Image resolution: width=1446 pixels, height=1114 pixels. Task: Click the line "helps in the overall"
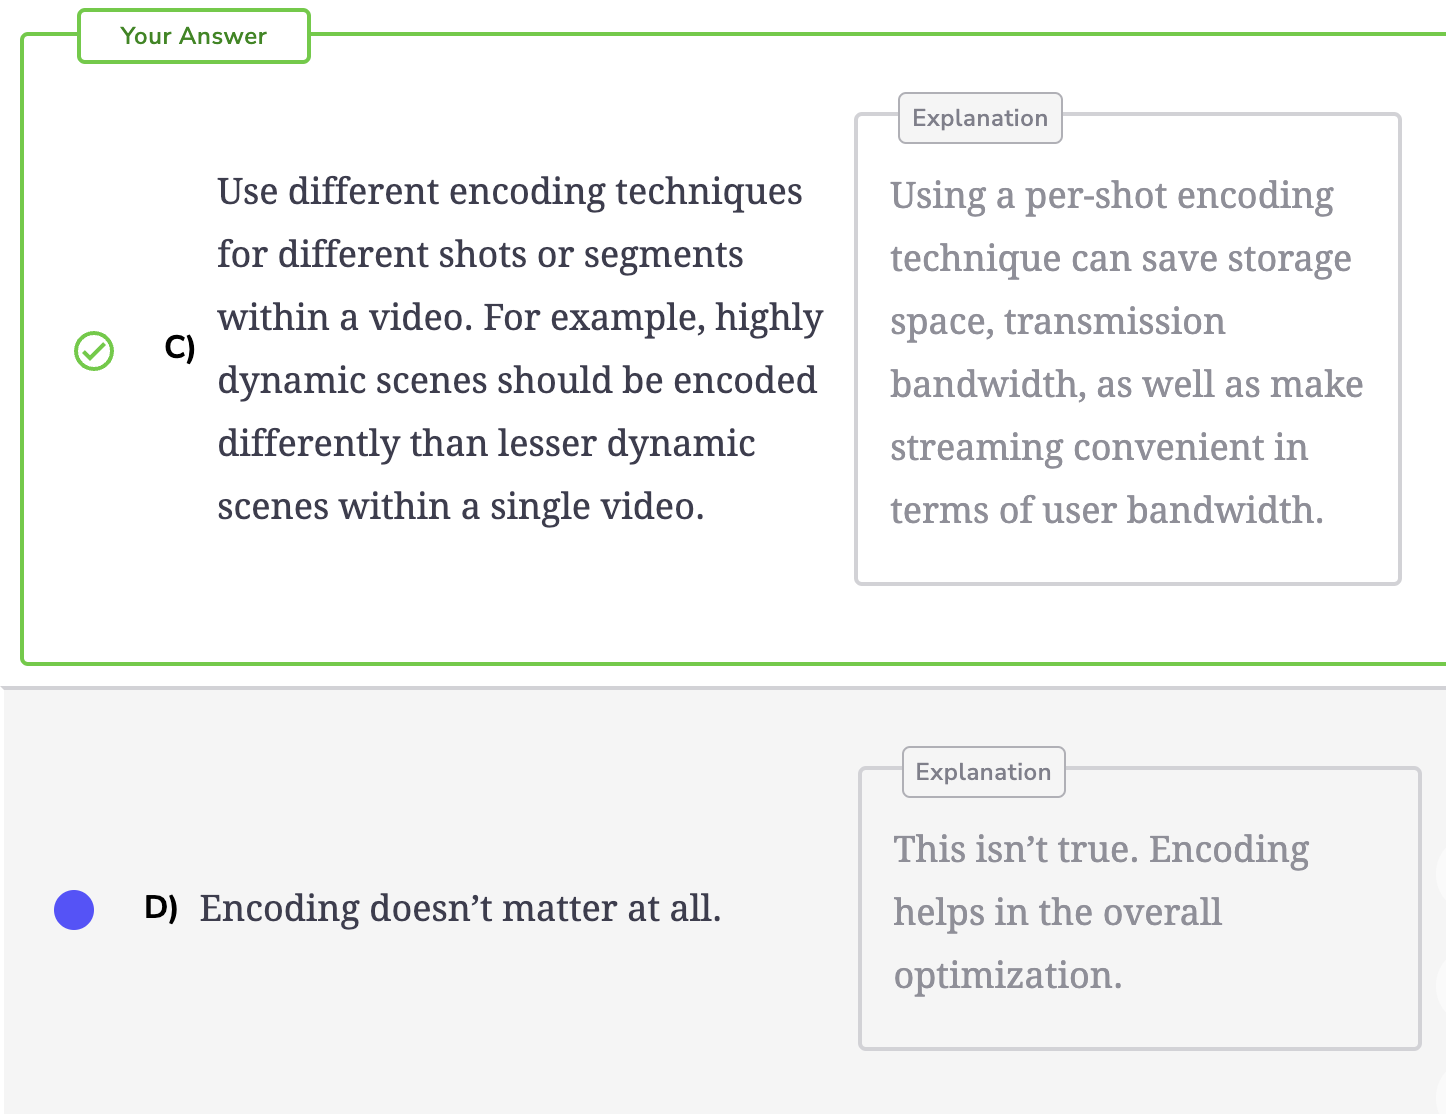(x=1058, y=912)
